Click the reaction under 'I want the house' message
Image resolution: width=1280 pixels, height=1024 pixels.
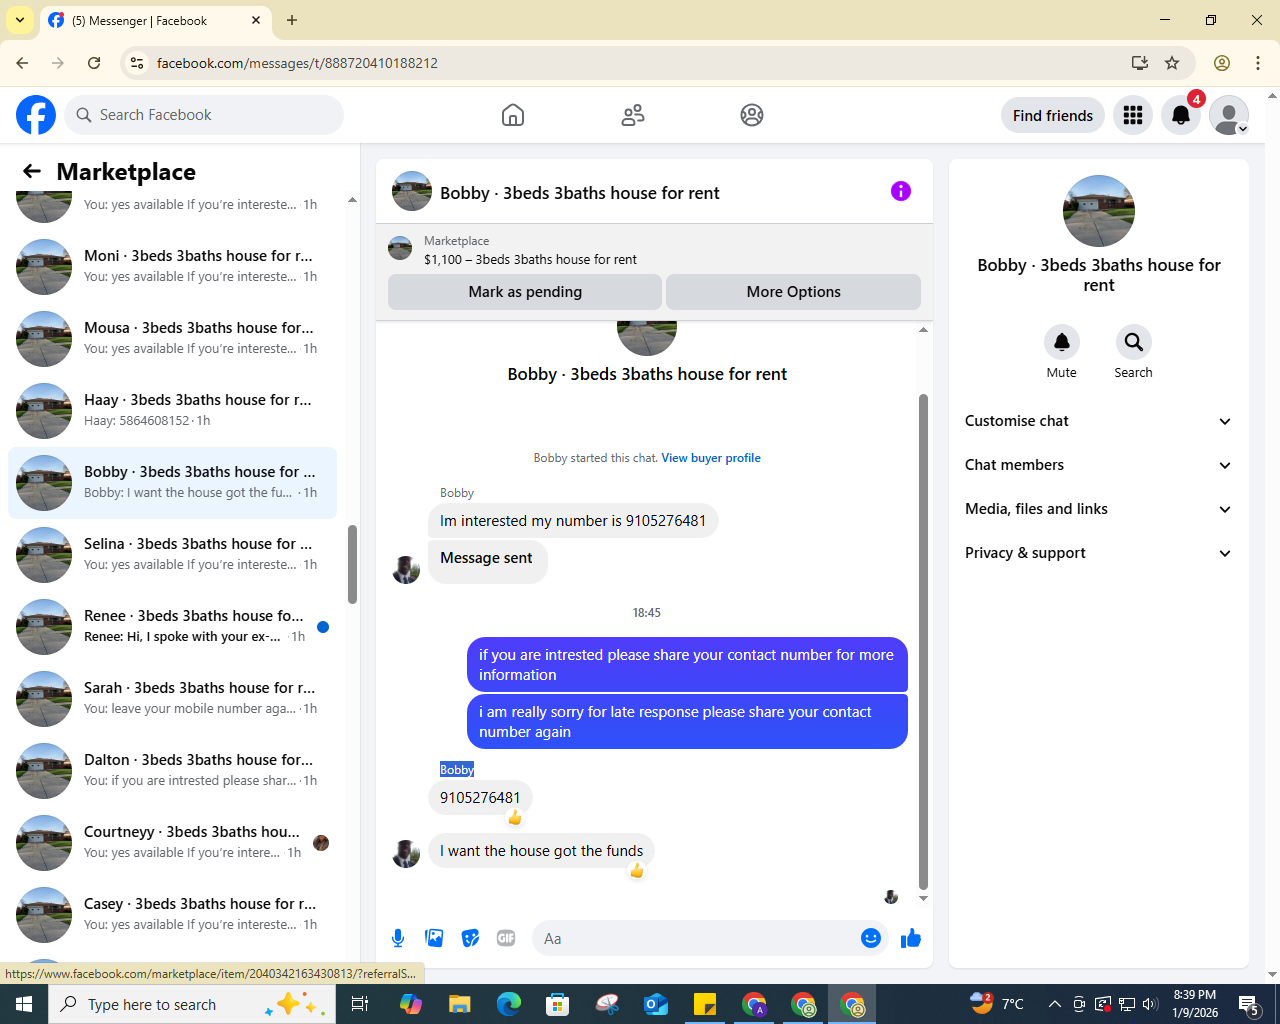637,871
